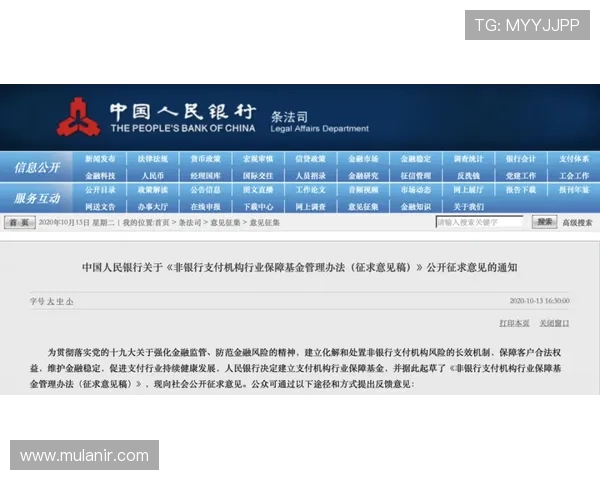Viewport: 600px width, 480px height.
Task: Navigate to 工会工作
Action: click(574, 176)
